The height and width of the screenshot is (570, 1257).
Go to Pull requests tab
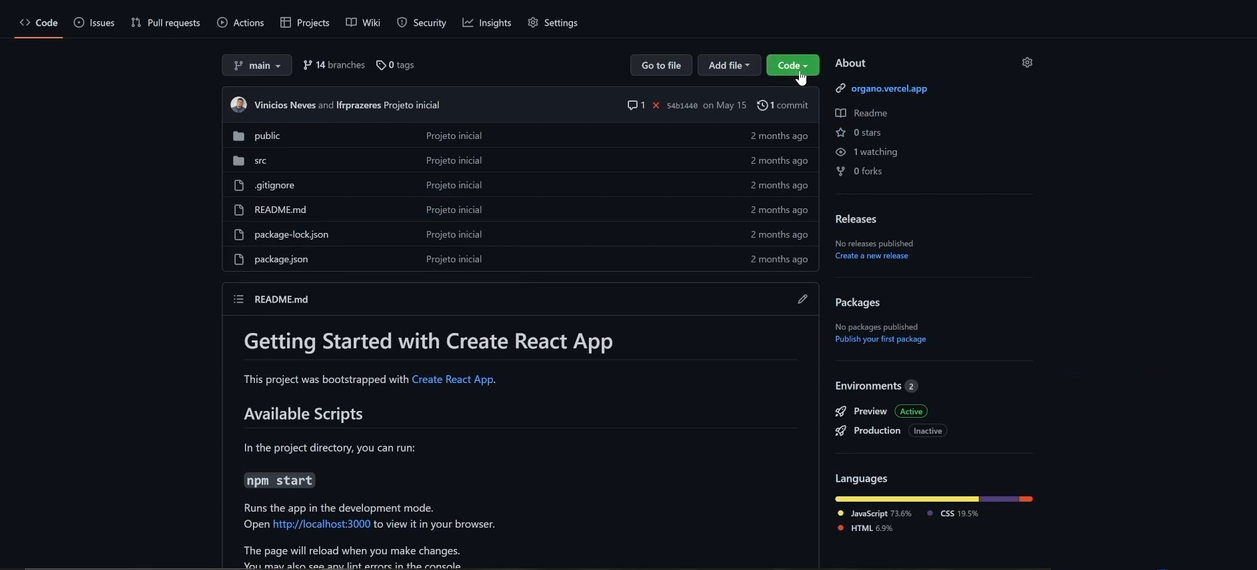[165, 22]
